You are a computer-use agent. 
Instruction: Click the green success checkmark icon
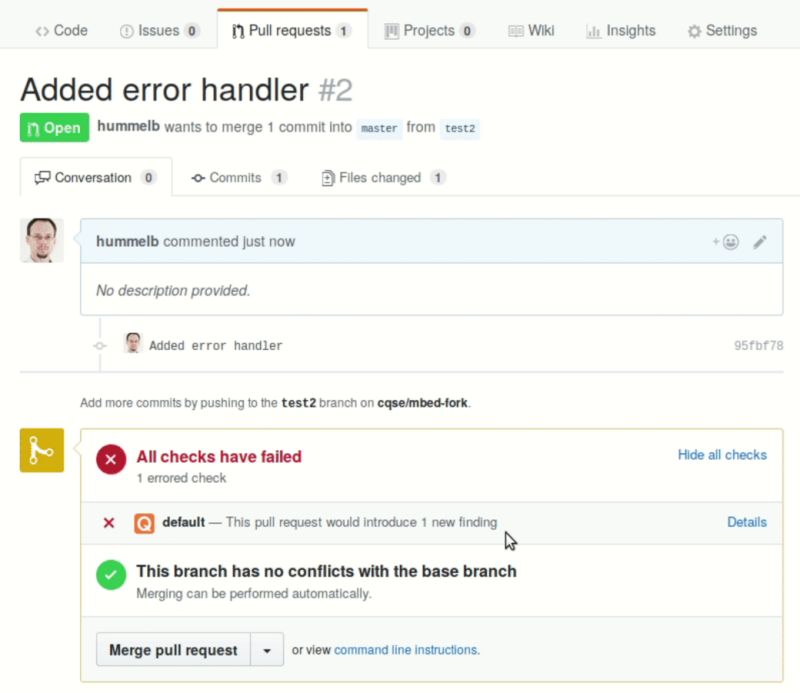(112, 575)
